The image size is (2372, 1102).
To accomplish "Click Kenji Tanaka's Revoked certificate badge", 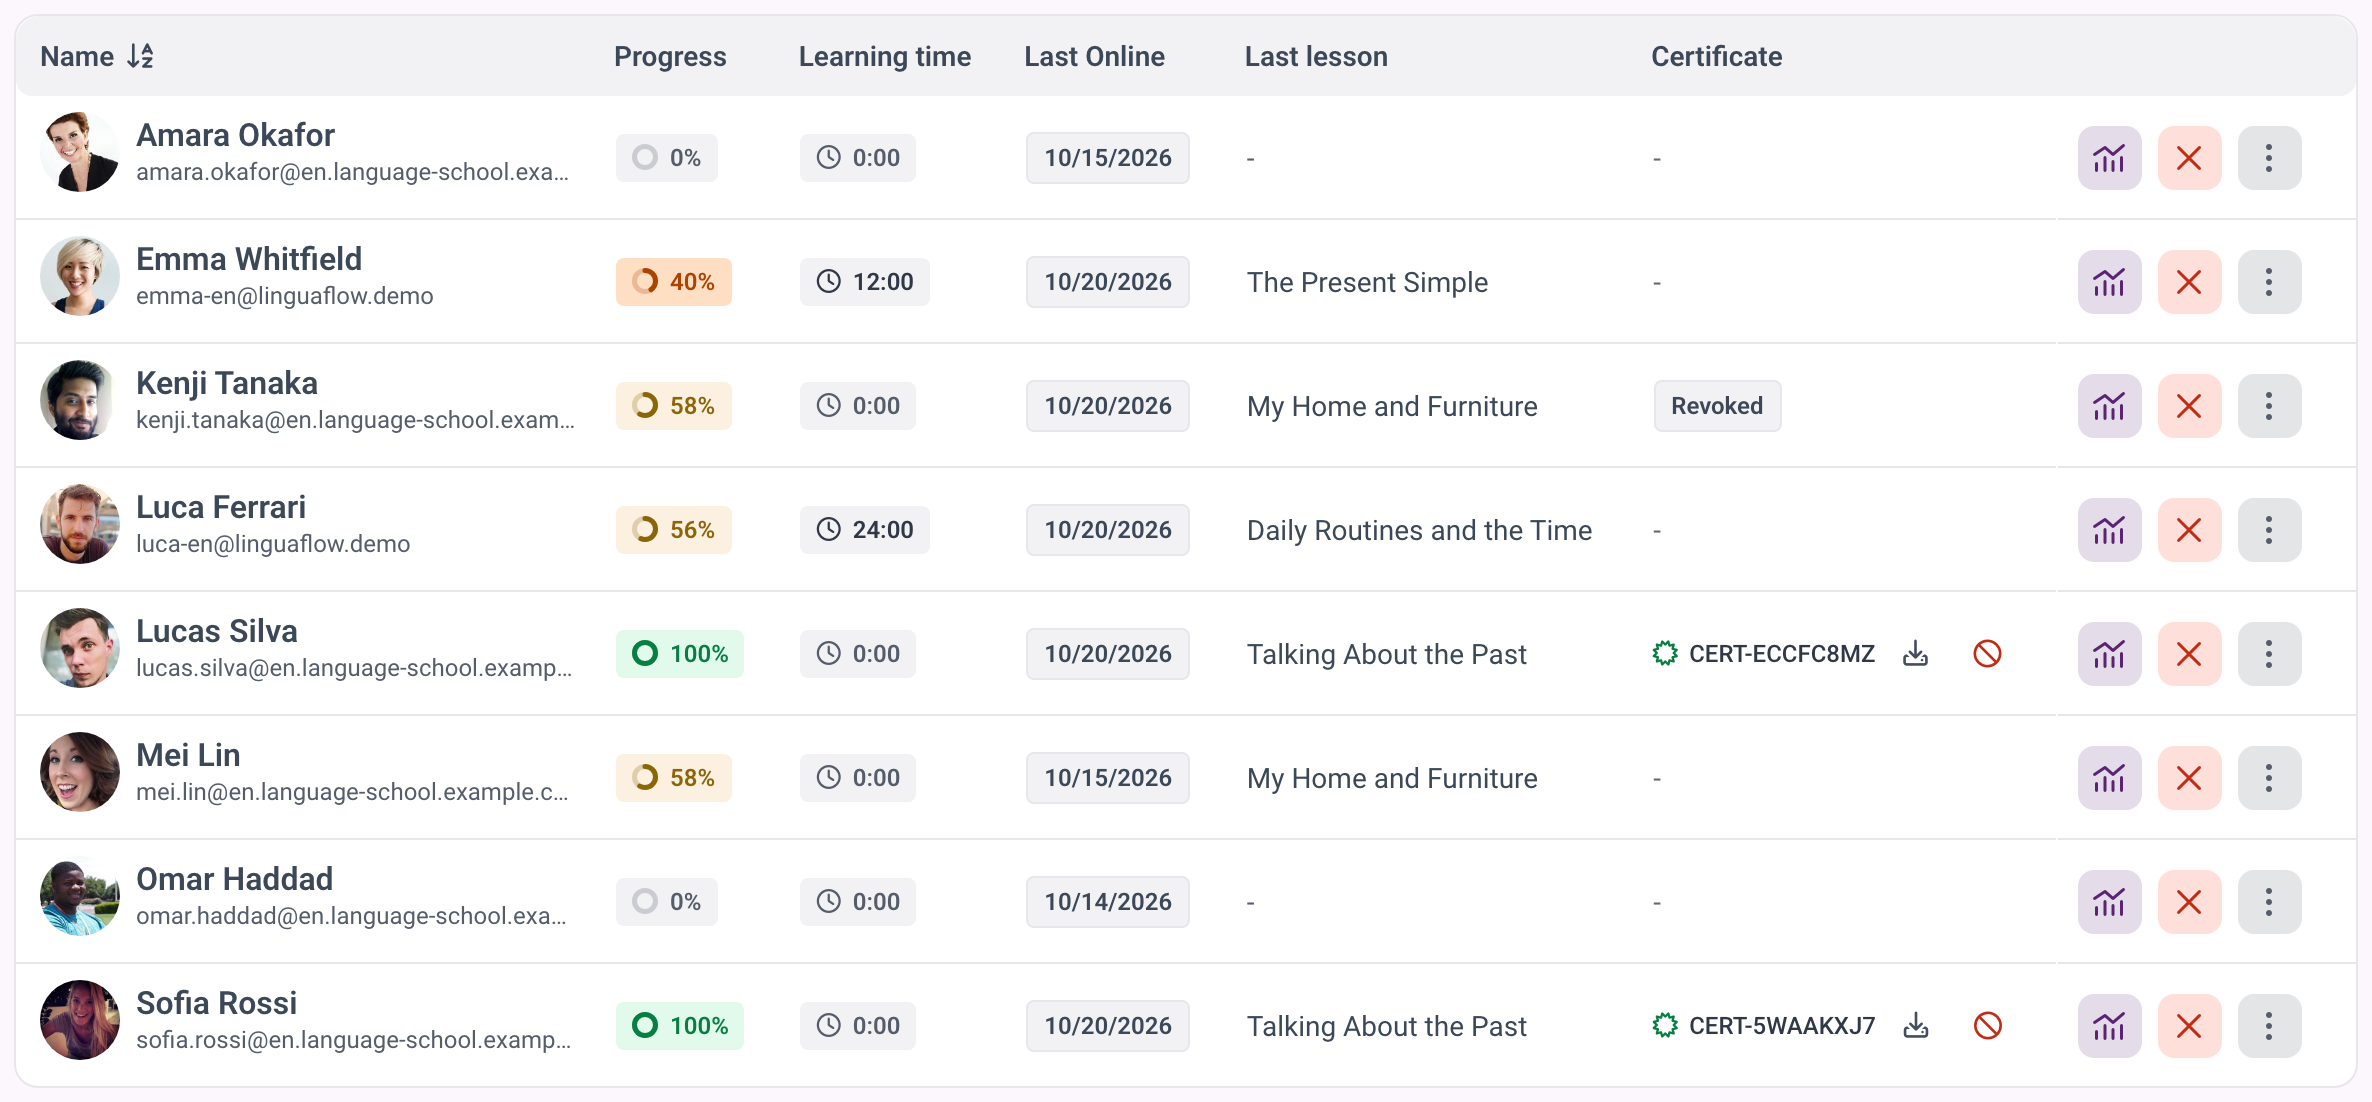I will click(x=1717, y=406).
